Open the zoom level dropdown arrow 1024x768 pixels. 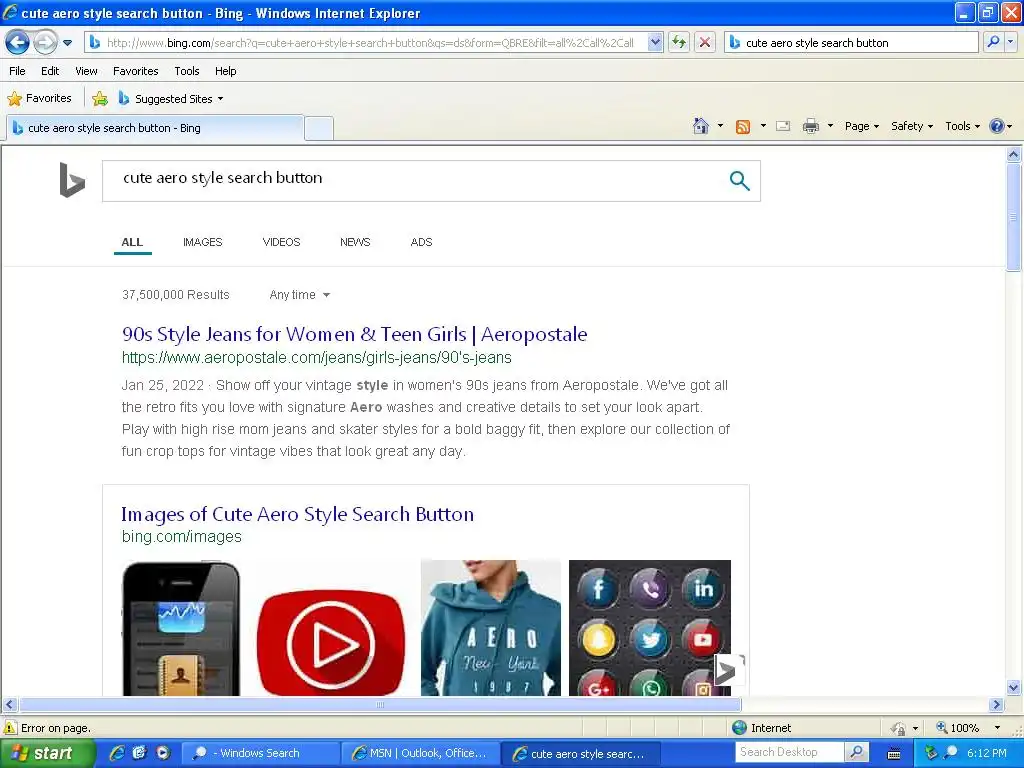[997, 728]
